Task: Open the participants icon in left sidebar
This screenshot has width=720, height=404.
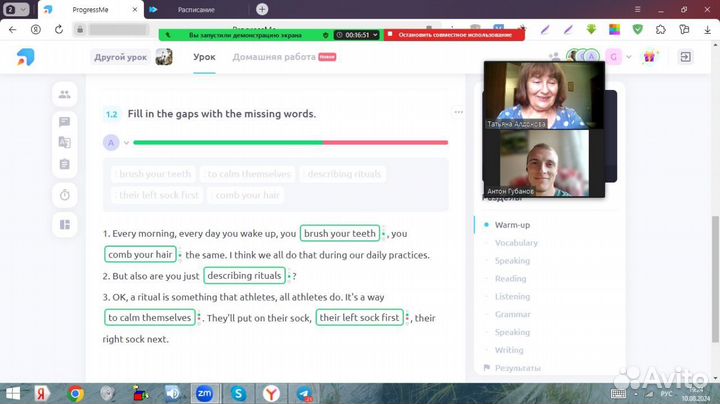Action: 64,95
